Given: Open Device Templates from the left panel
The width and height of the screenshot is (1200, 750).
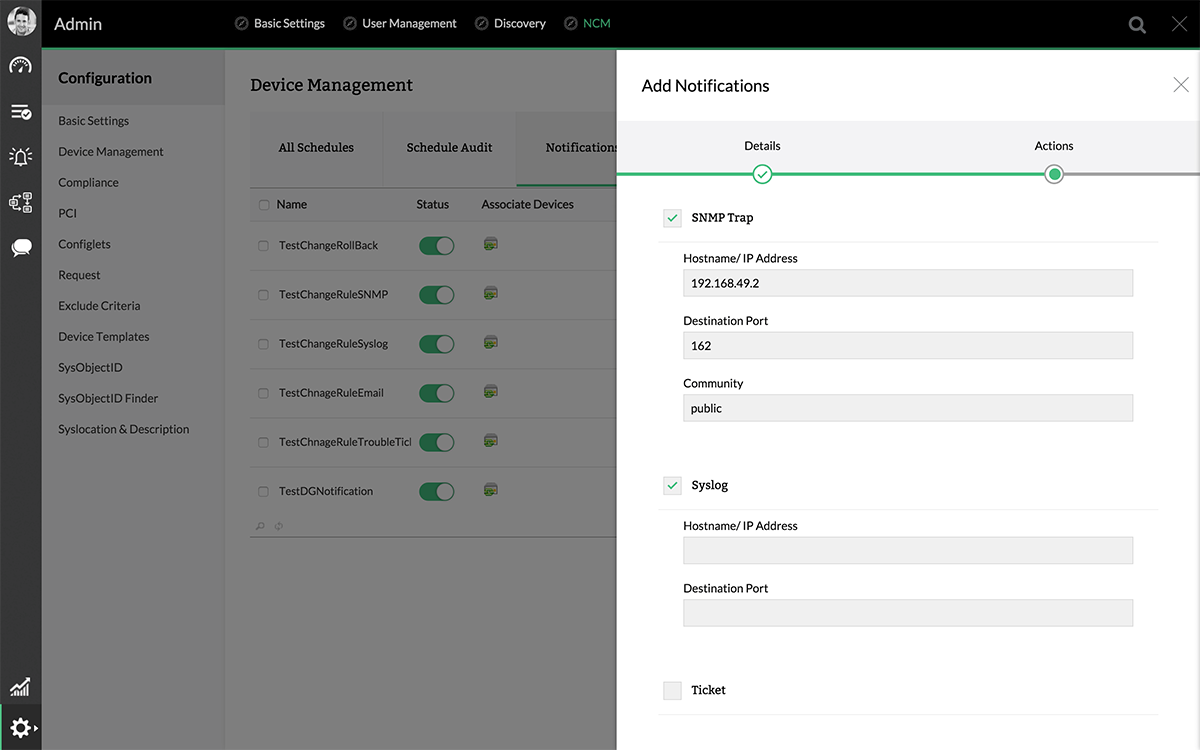Looking at the screenshot, I should pyautogui.click(x=103, y=336).
